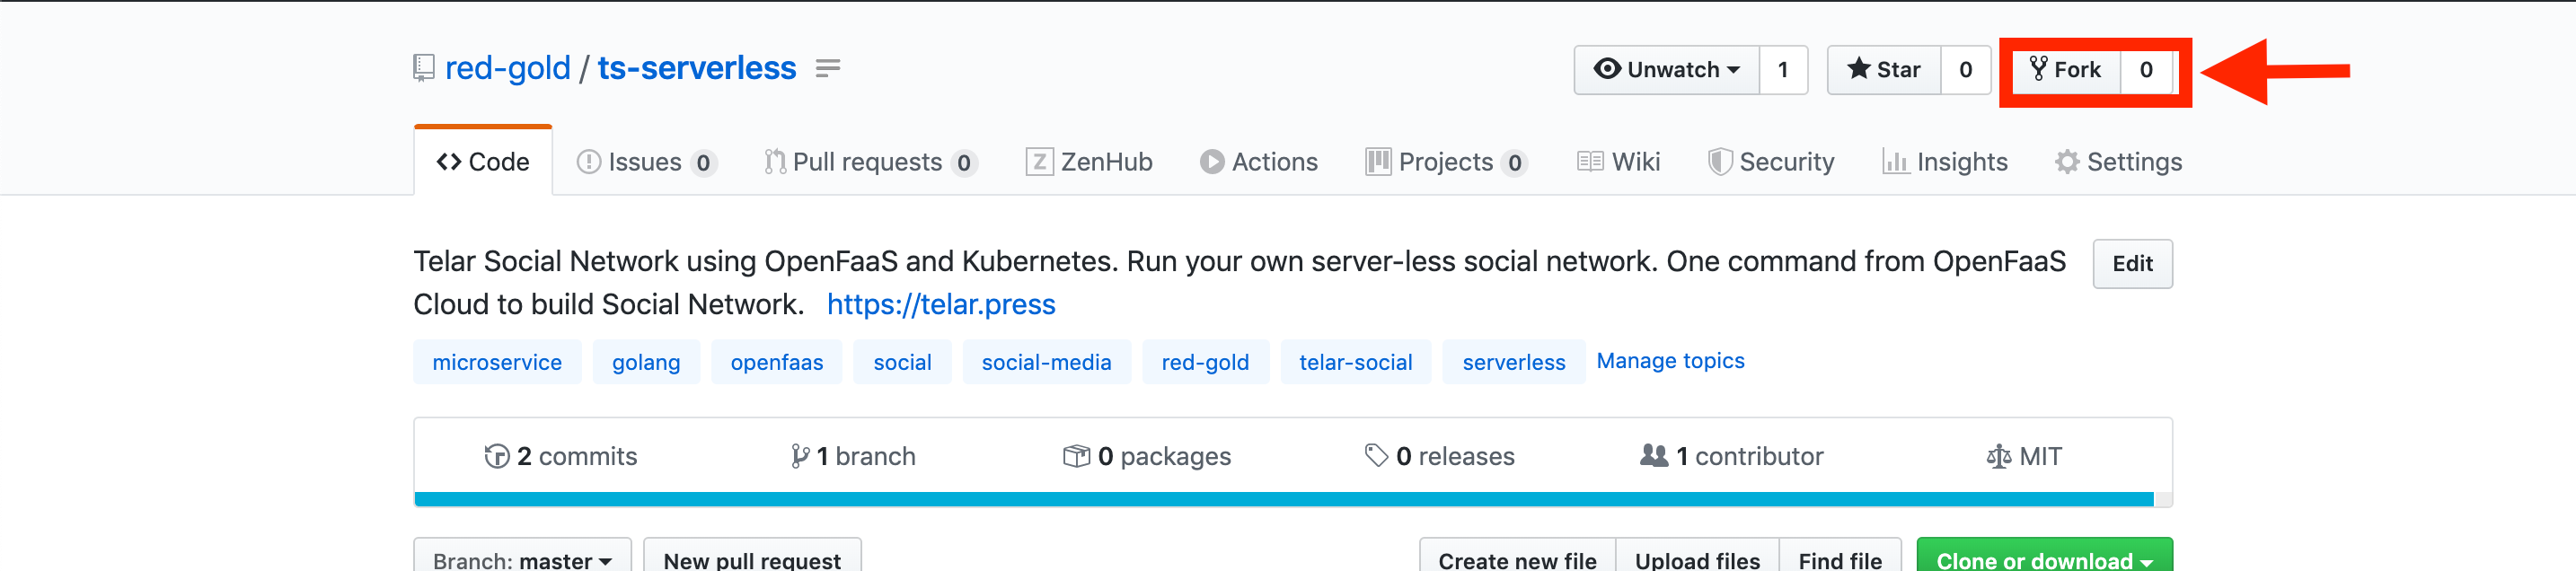Open the Unwatch notifications dropdown

(x=1666, y=70)
